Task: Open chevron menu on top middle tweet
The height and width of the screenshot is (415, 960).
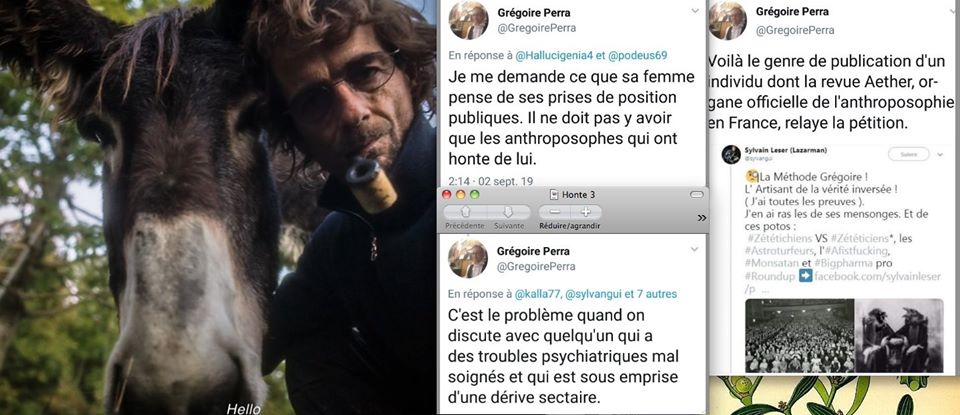Action: 695,10
